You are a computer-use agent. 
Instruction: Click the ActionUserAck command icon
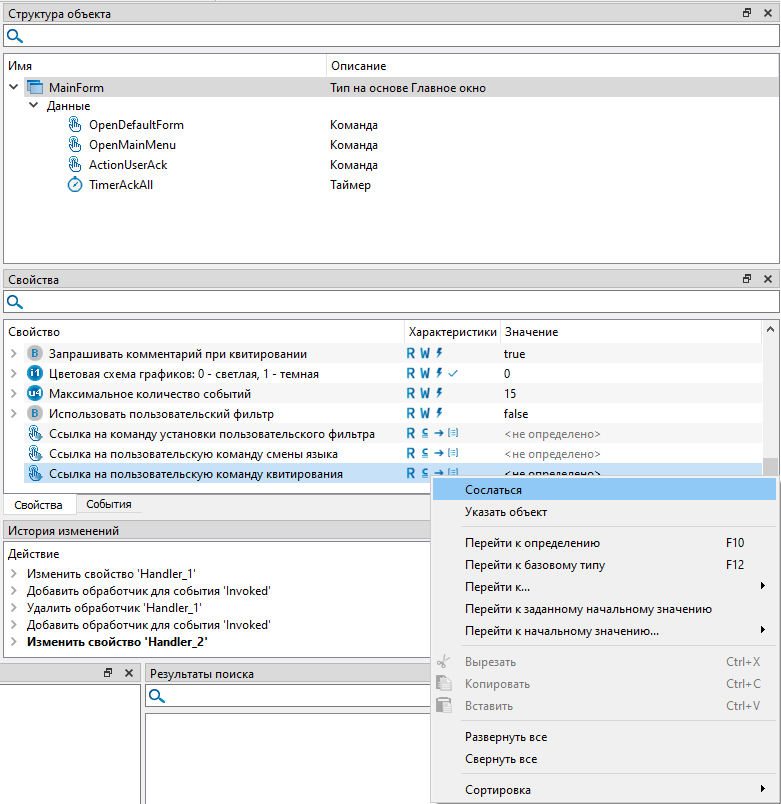(75, 165)
